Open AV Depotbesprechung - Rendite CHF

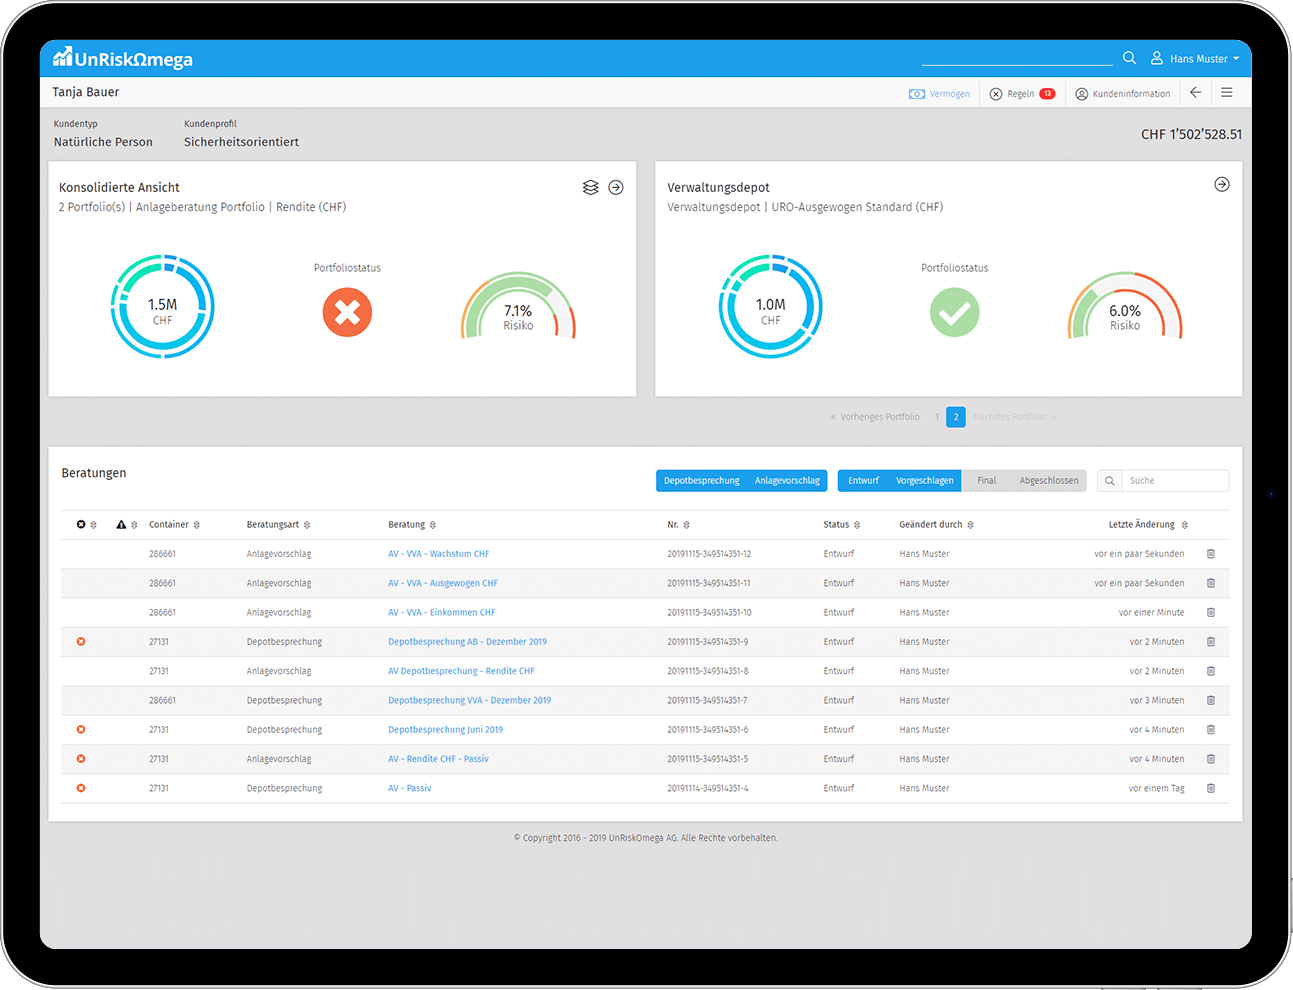[x=461, y=671]
